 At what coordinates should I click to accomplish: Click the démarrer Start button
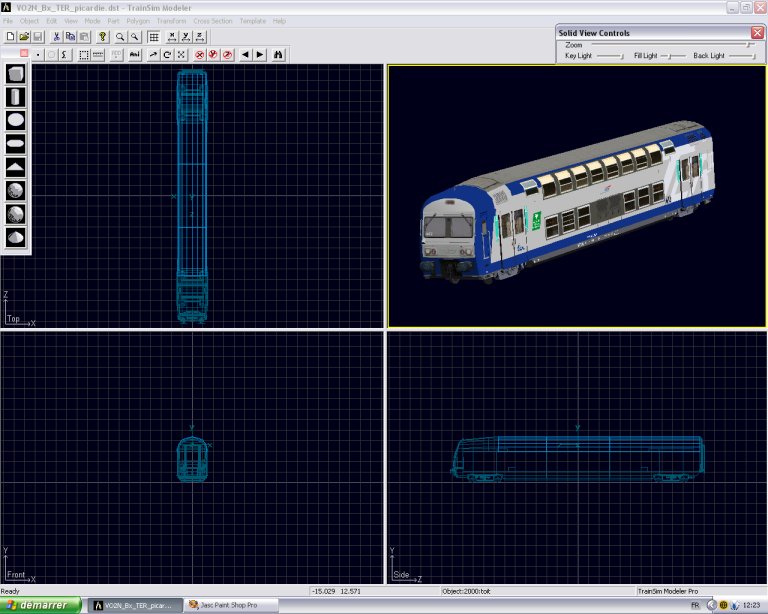(x=41, y=605)
